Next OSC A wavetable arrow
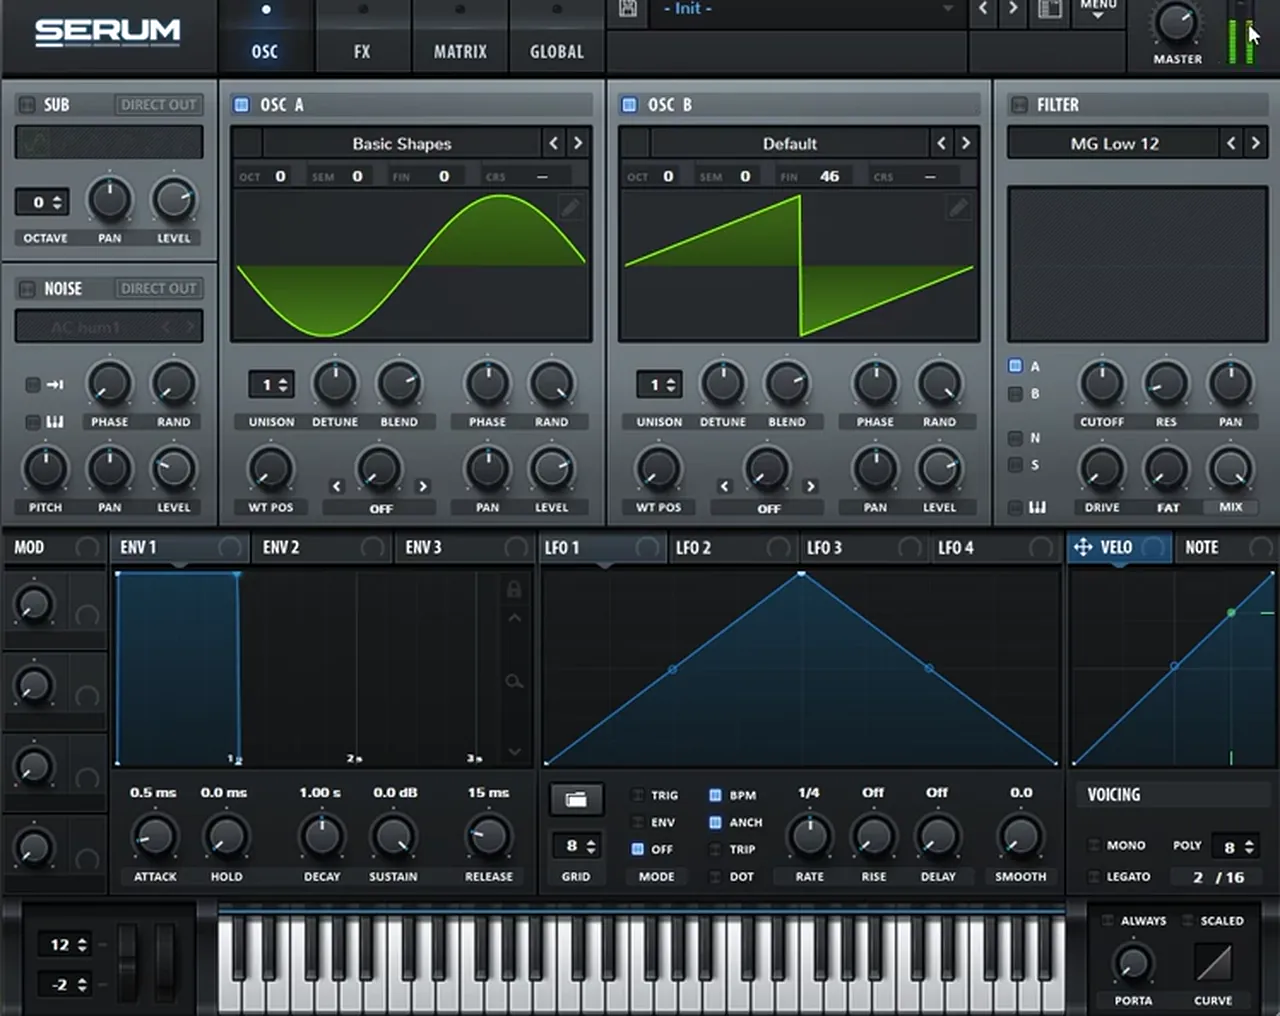Image resolution: width=1280 pixels, height=1016 pixels. point(578,143)
